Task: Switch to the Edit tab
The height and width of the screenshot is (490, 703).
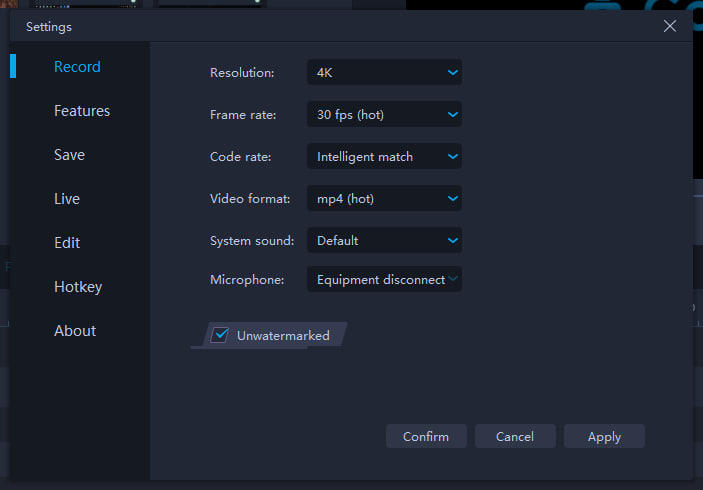Action: click(67, 243)
